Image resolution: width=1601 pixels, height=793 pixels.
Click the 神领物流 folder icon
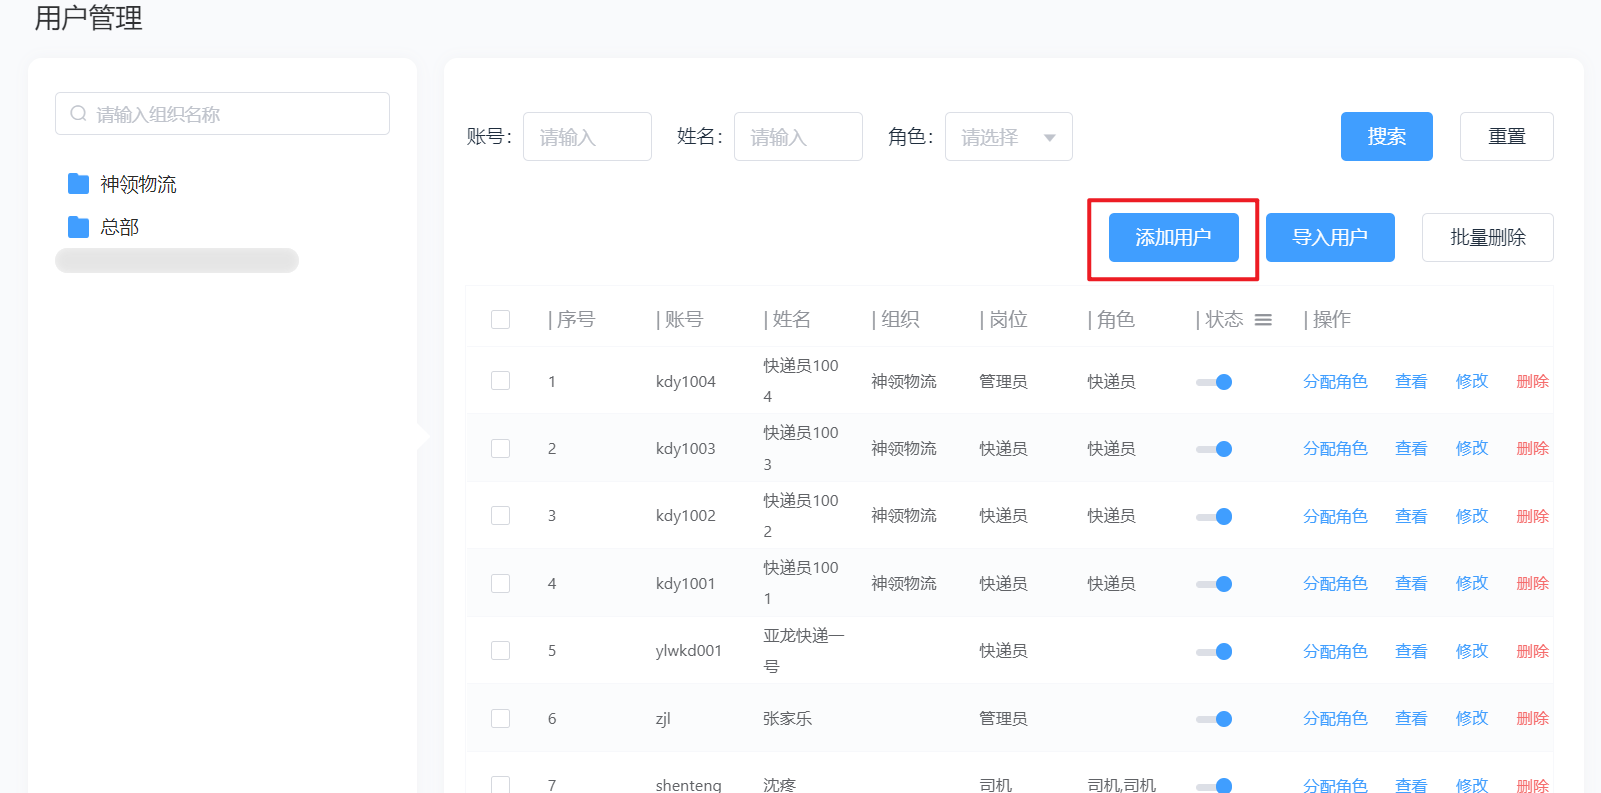coord(78,183)
